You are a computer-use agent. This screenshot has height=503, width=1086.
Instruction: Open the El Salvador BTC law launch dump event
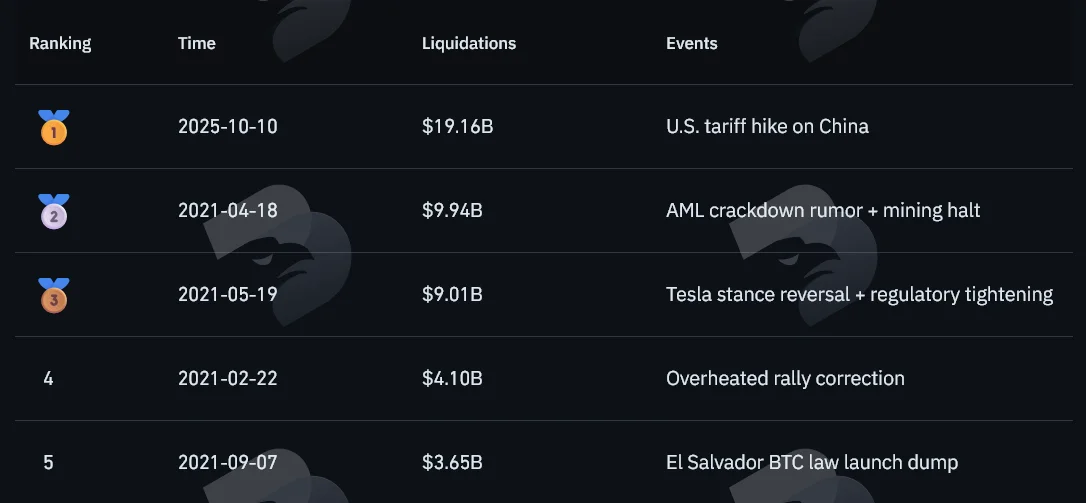click(x=812, y=463)
